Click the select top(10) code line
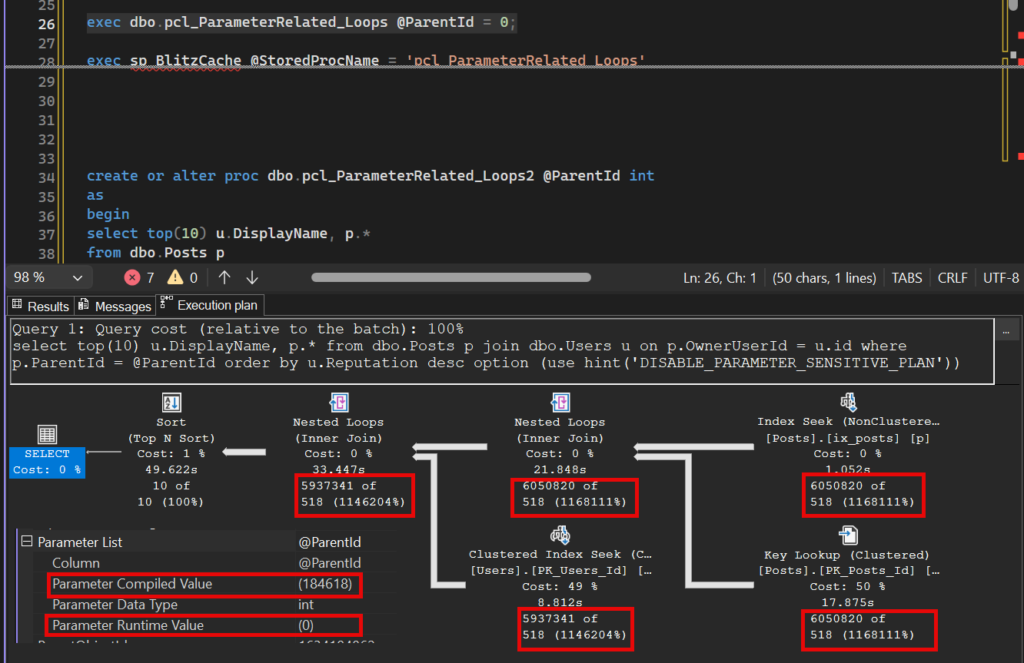The height and width of the screenshot is (663, 1024). pyautogui.click(x=229, y=233)
